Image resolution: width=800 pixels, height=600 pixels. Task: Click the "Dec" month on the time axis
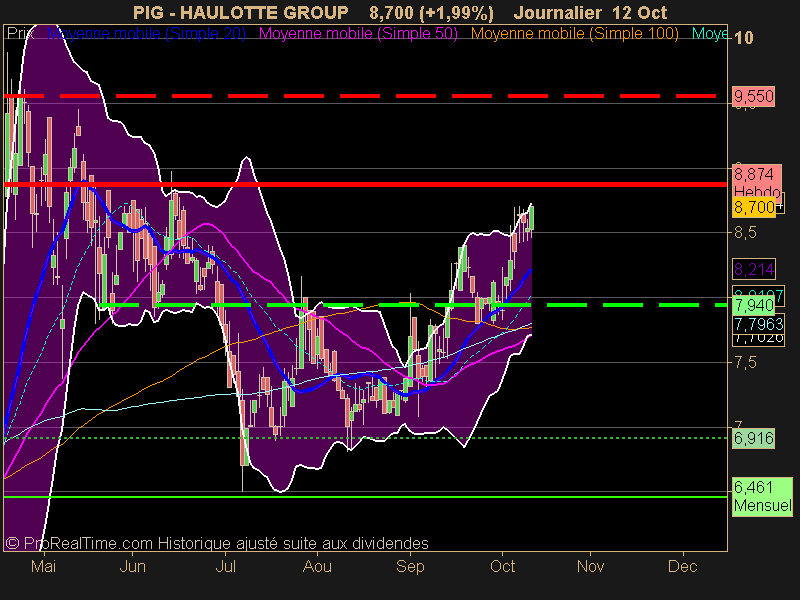(x=683, y=566)
